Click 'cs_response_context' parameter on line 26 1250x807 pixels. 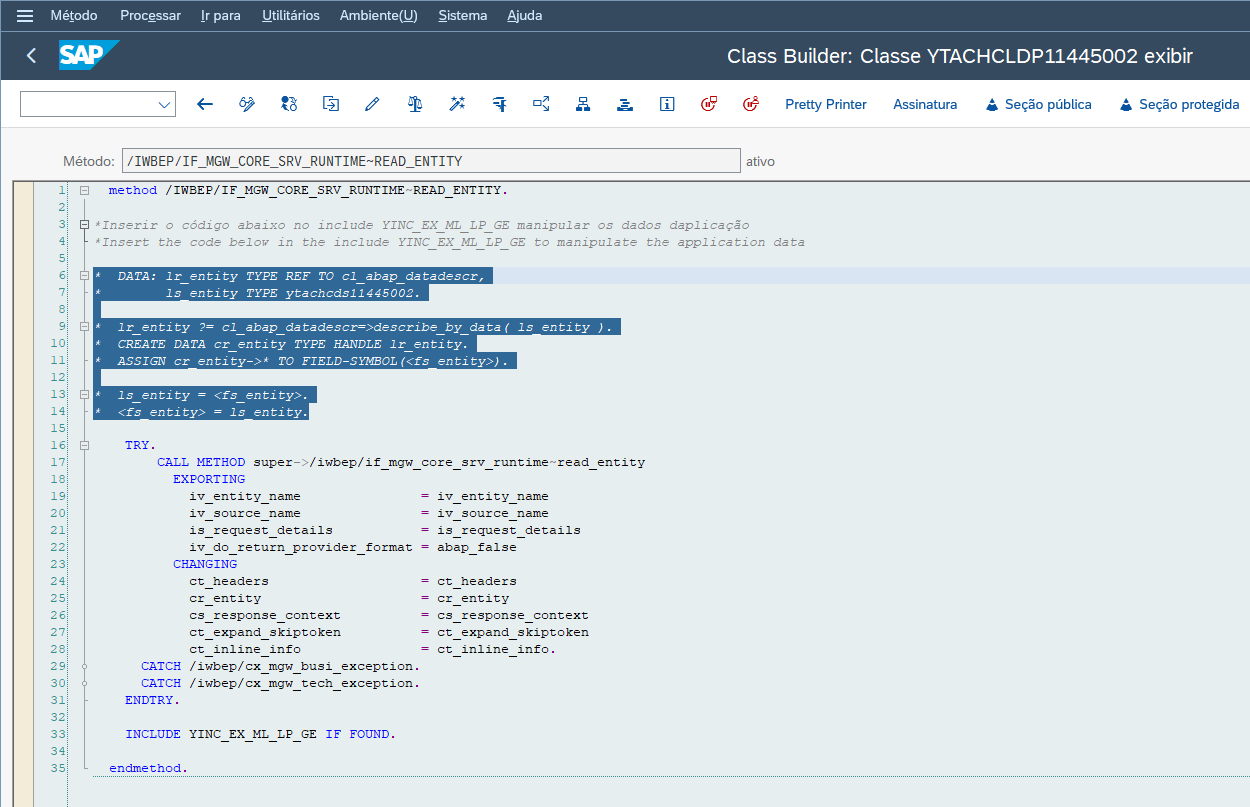click(x=265, y=615)
